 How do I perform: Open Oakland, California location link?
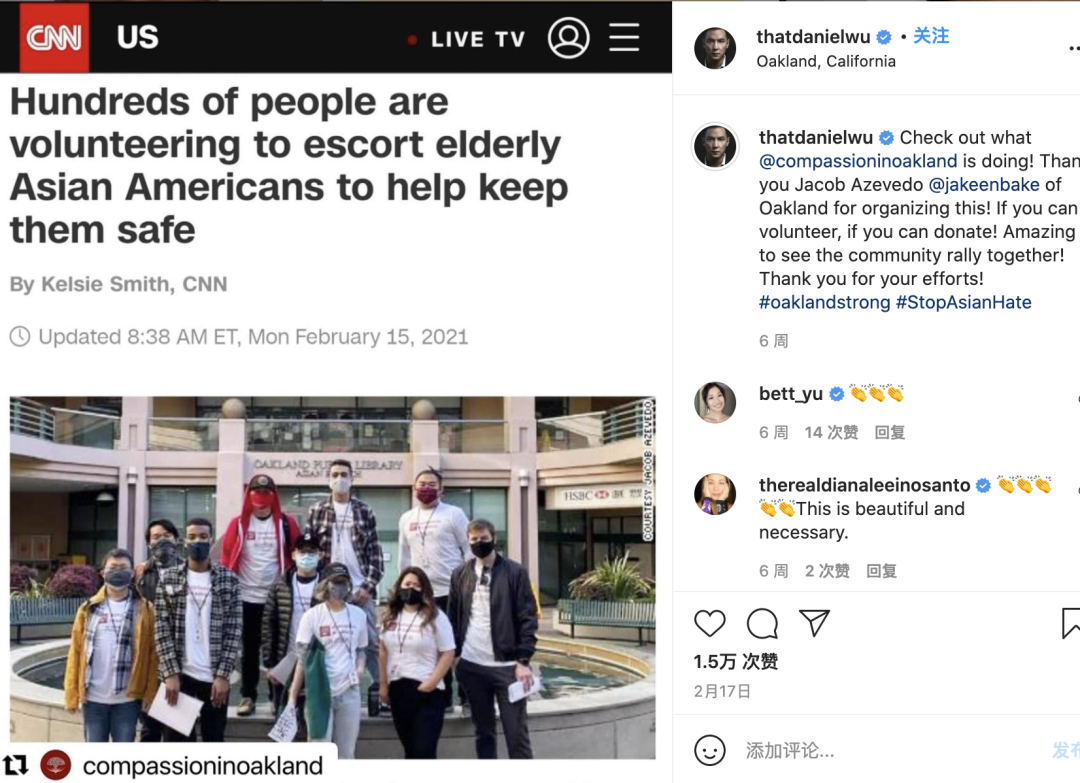point(826,61)
